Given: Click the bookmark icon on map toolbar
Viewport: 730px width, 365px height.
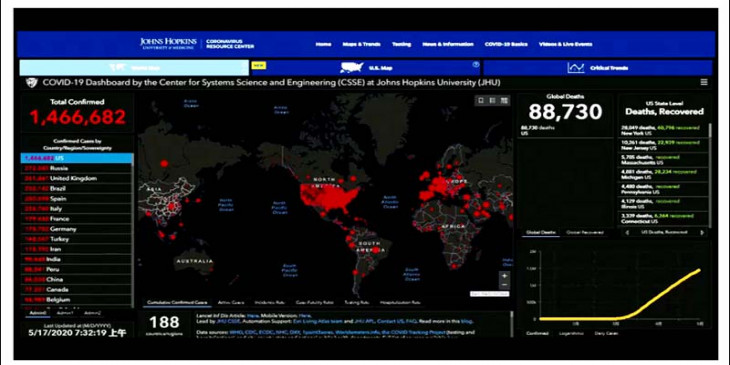Looking at the screenshot, I should 481,101.
